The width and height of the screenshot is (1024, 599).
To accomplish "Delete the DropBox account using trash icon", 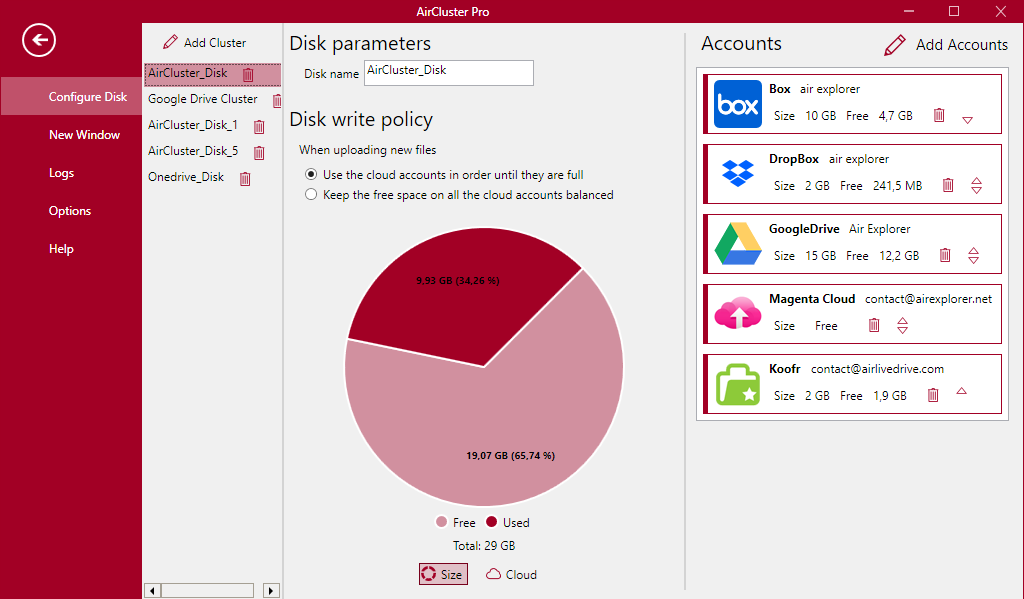I will [x=948, y=186].
